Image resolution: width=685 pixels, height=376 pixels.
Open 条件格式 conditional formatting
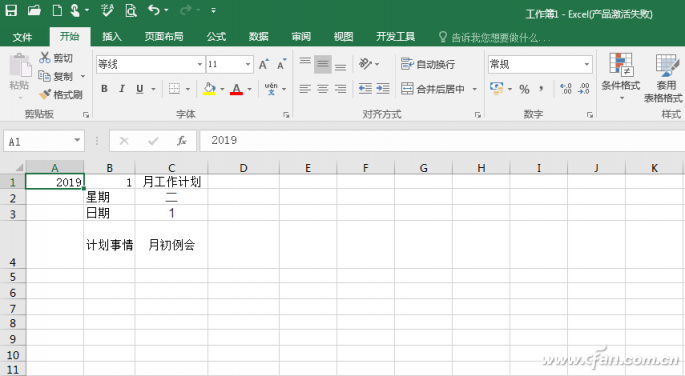coord(620,76)
